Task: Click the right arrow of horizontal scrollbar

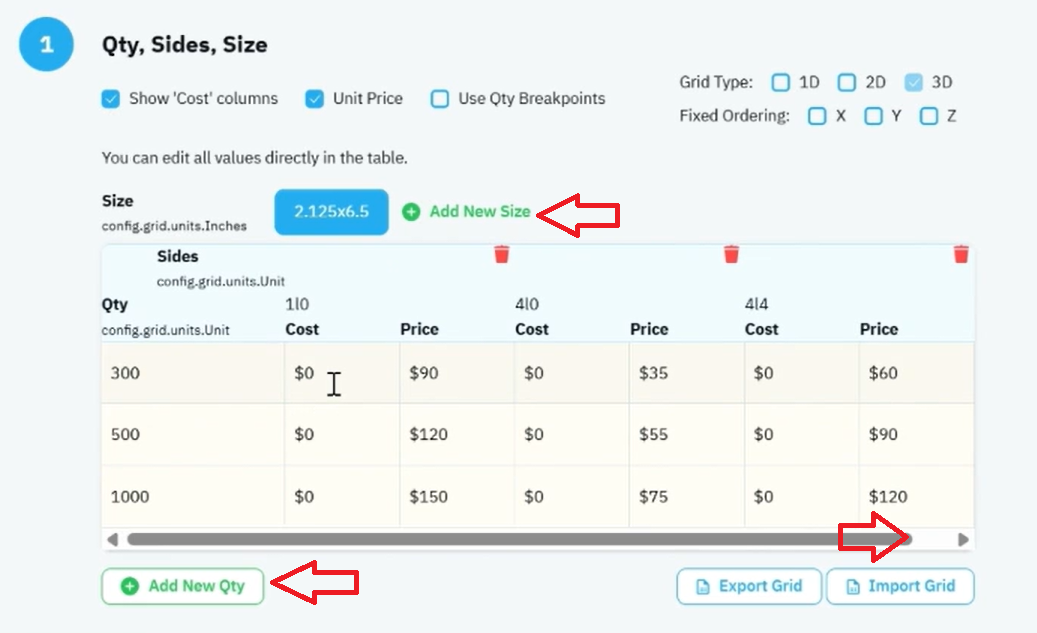Action: pos(963,540)
